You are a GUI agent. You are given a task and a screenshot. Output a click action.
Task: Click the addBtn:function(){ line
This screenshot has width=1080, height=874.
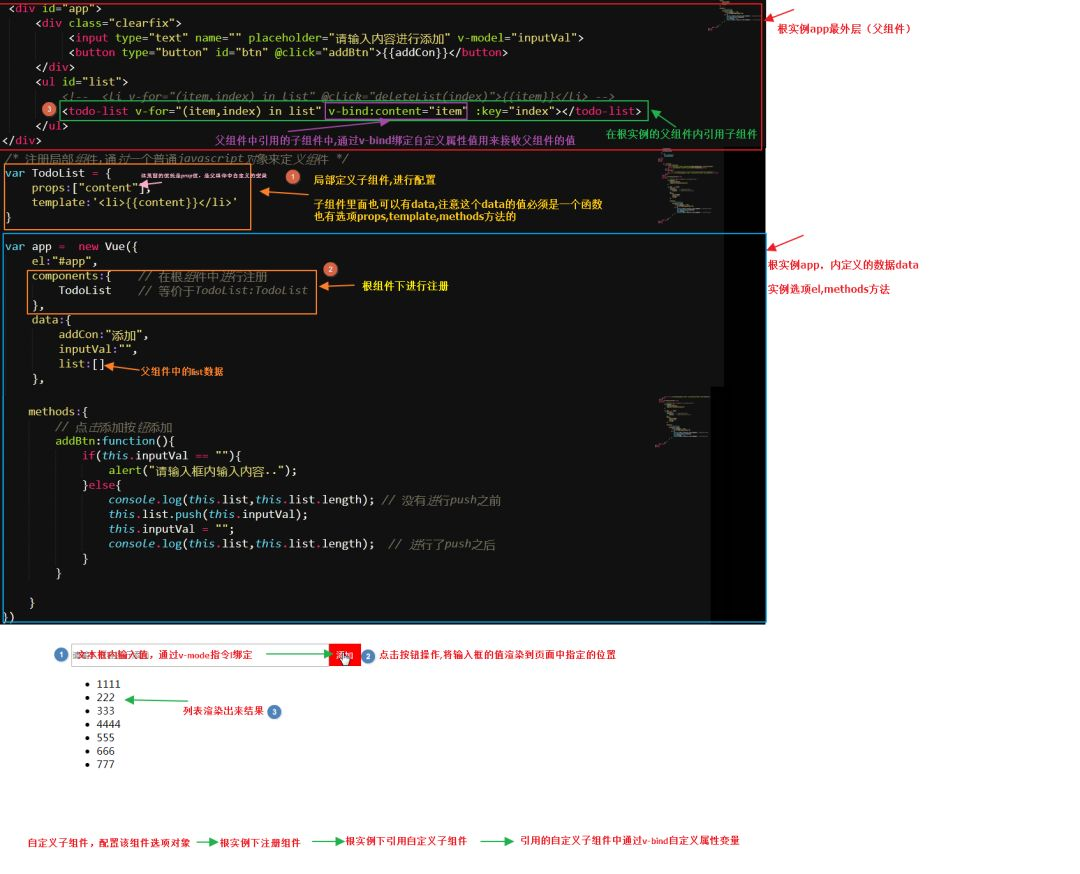pyautogui.click(x=115, y=441)
